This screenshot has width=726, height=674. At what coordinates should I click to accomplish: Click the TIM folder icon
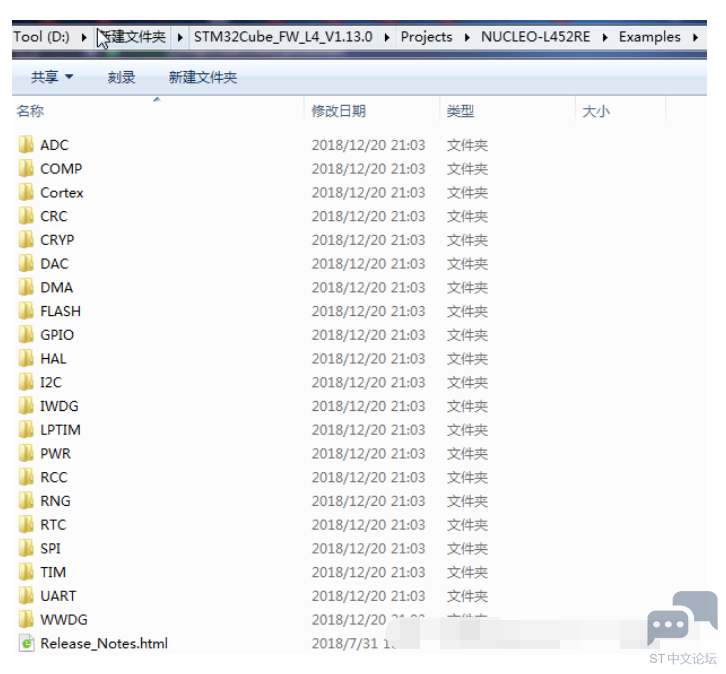[x=26, y=572]
